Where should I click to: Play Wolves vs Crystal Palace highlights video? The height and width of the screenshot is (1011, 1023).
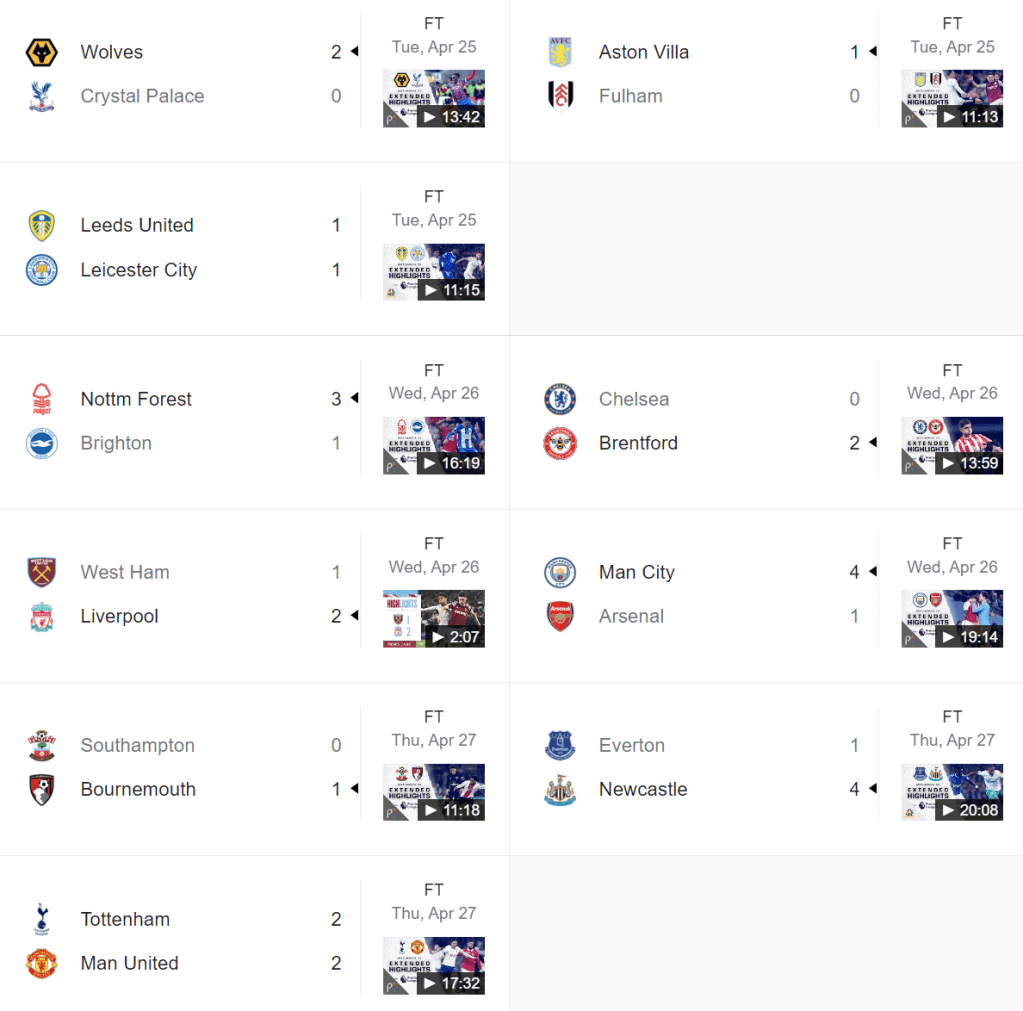click(x=434, y=99)
